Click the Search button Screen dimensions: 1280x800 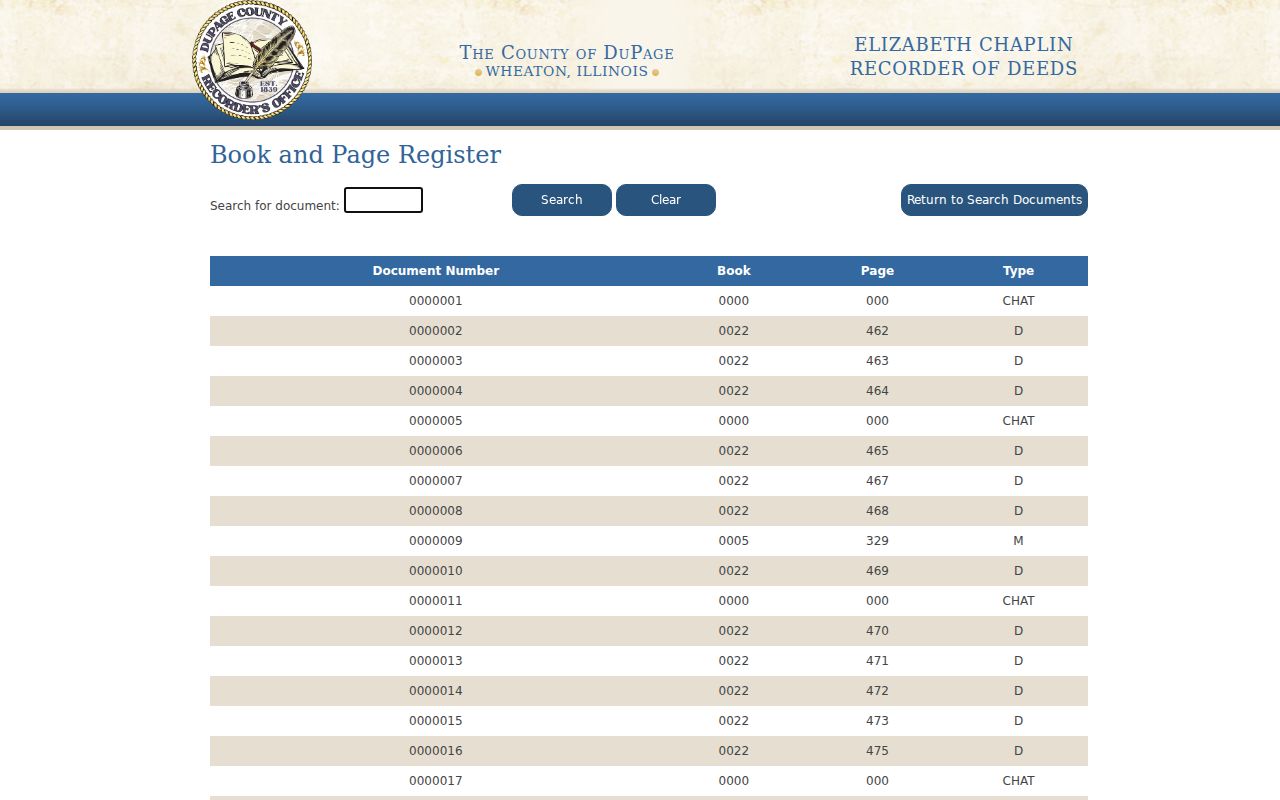tap(562, 200)
